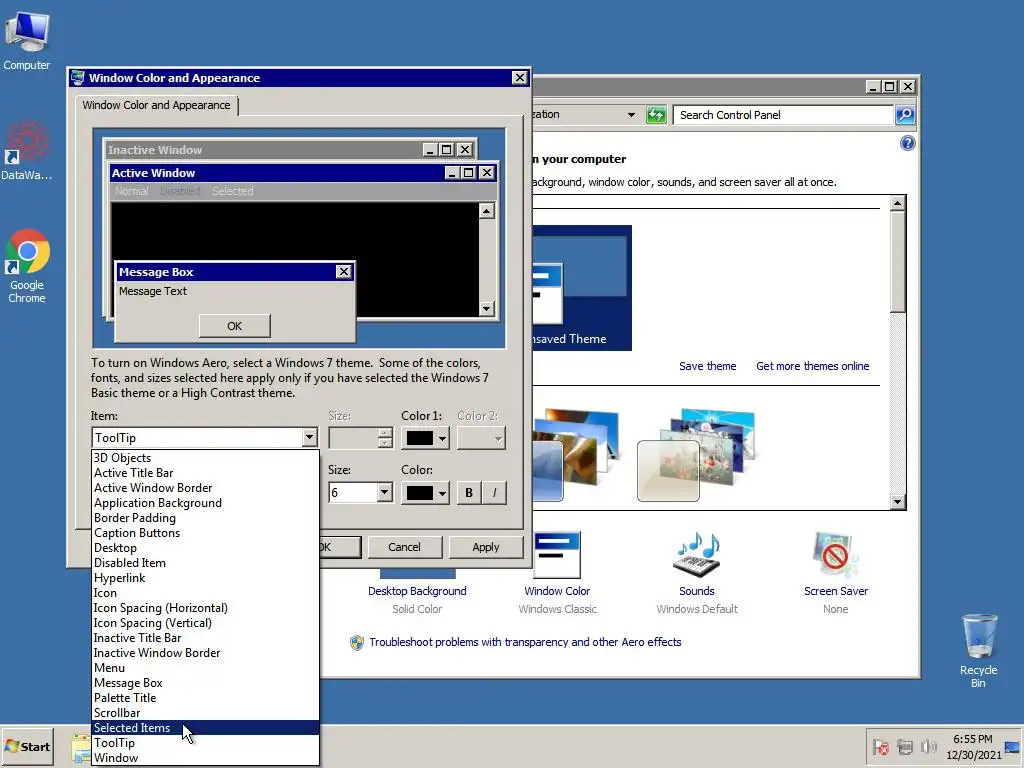Toggle the Italic font button
The width and height of the screenshot is (1024, 768).
[494, 493]
